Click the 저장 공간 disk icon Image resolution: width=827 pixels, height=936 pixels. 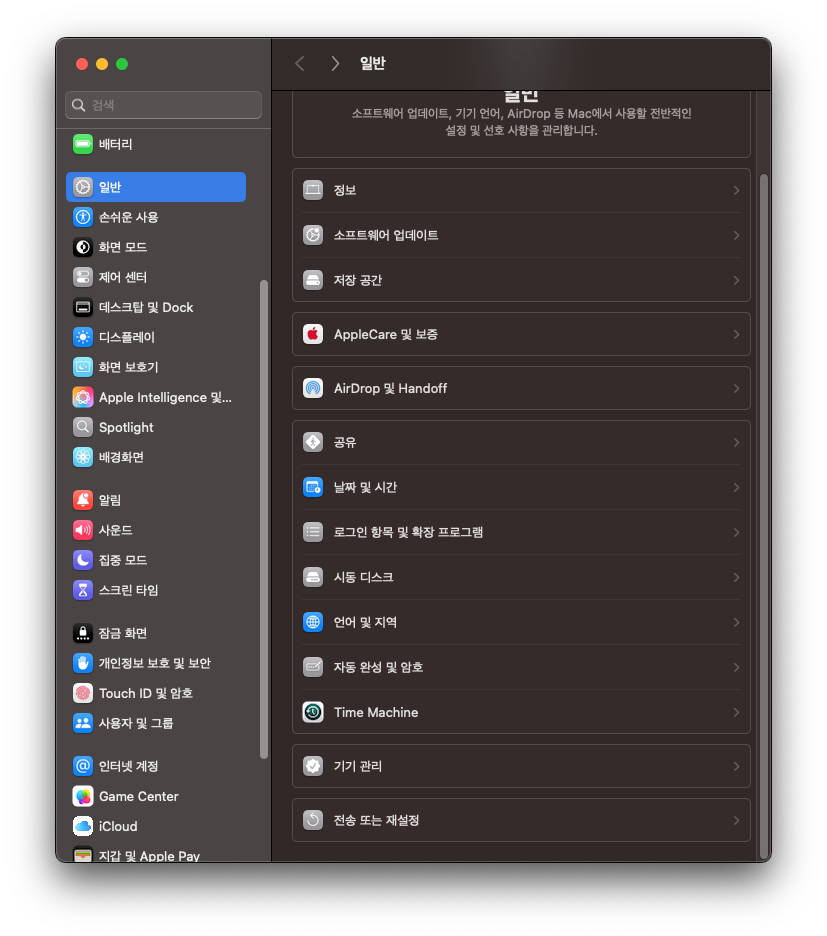(313, 280)
